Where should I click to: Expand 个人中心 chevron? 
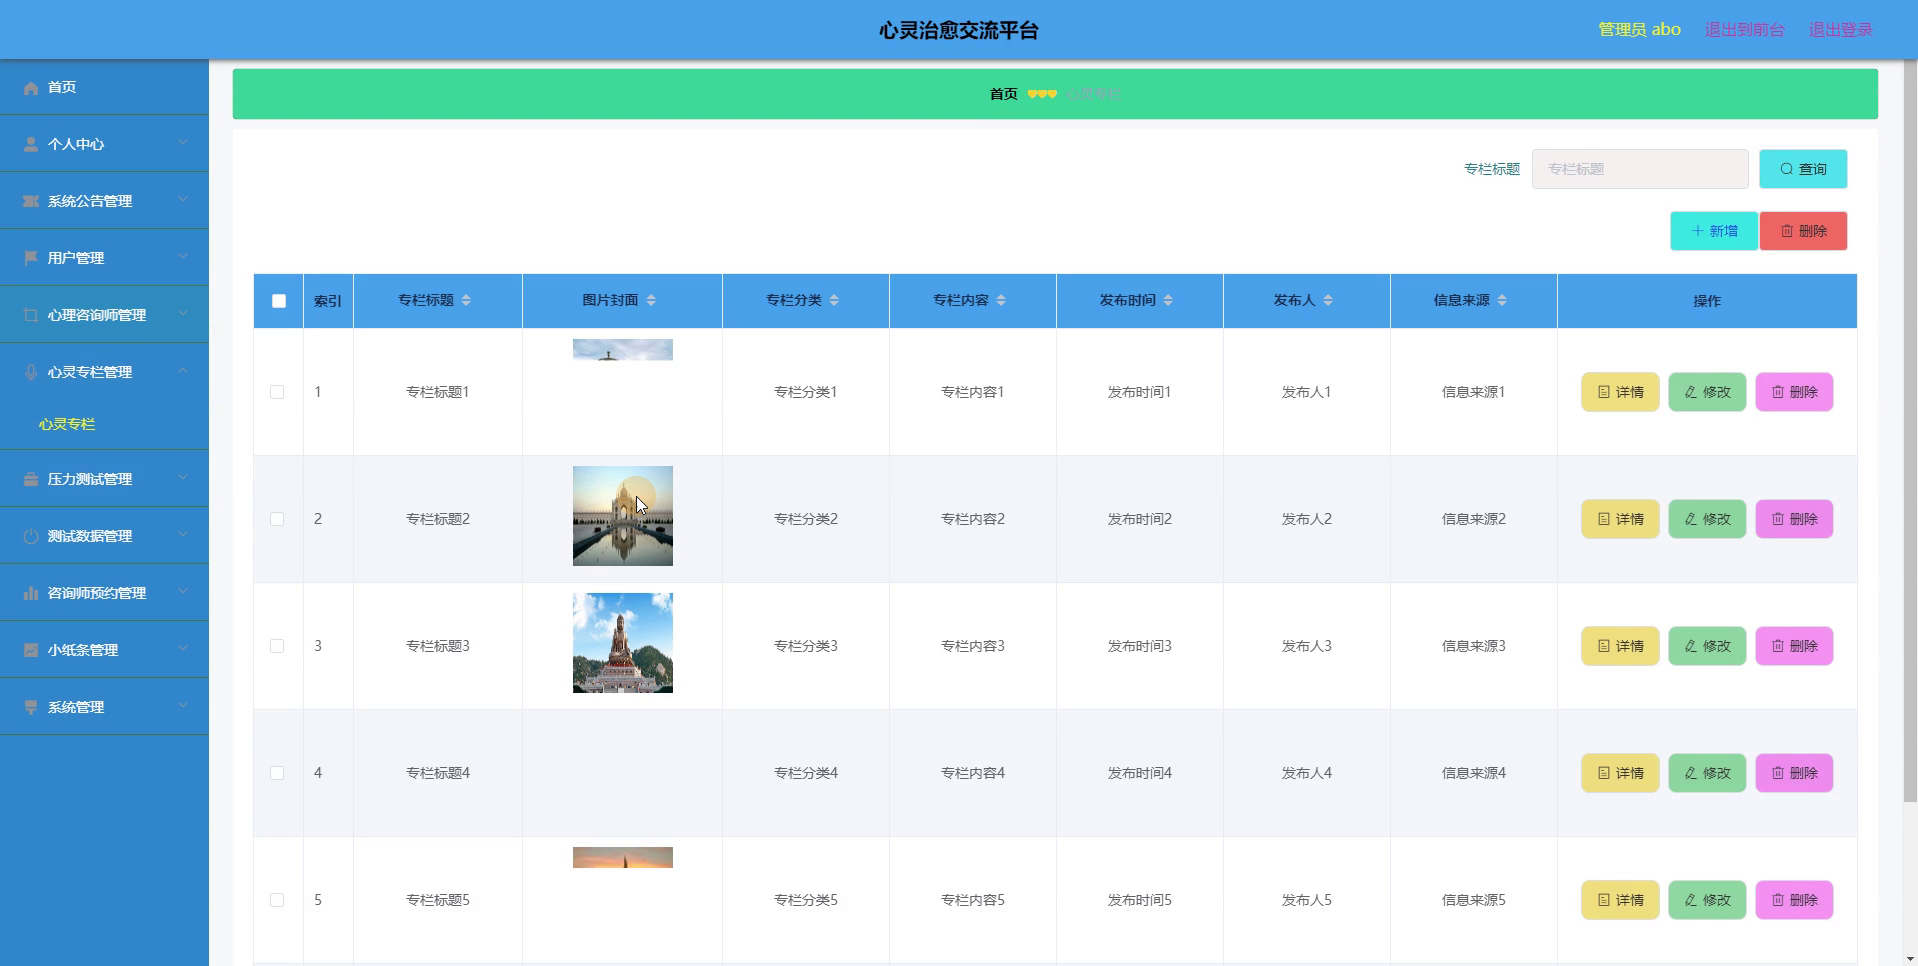pos(183,143)
